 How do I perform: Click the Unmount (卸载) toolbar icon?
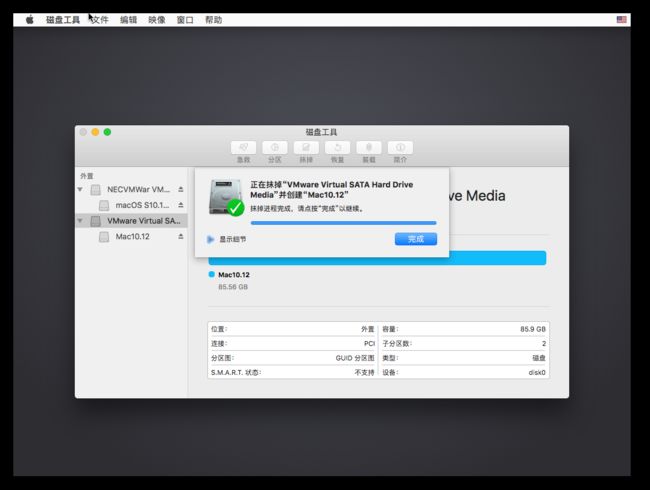(369, 147)
